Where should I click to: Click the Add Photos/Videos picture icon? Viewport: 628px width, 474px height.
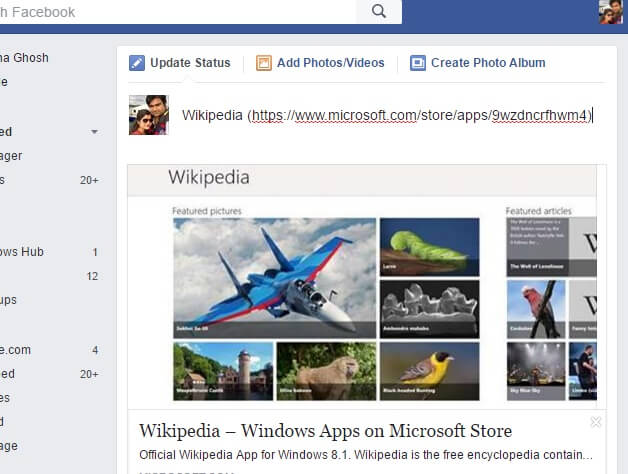click(264, 63)
